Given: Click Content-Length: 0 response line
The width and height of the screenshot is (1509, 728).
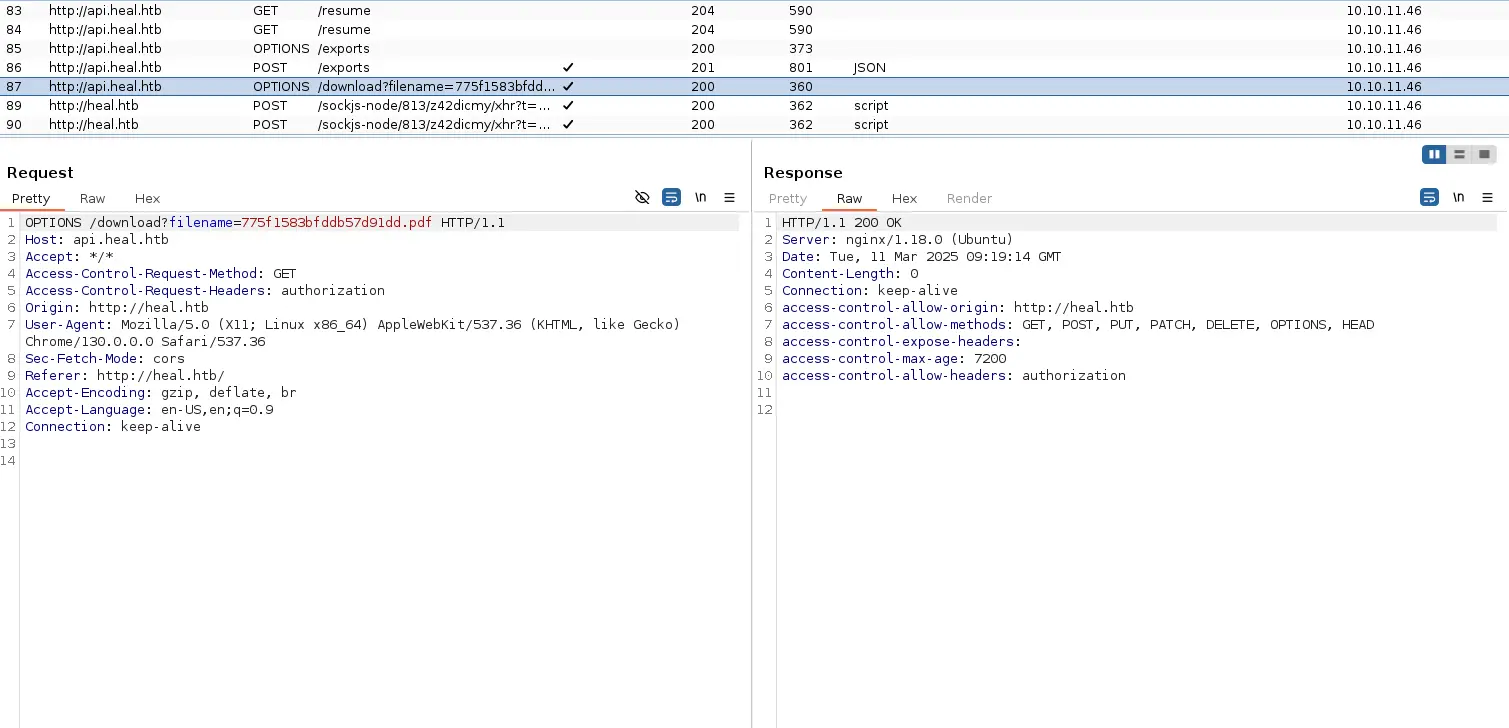Looking at the screenshot, I should pos(850,274).
